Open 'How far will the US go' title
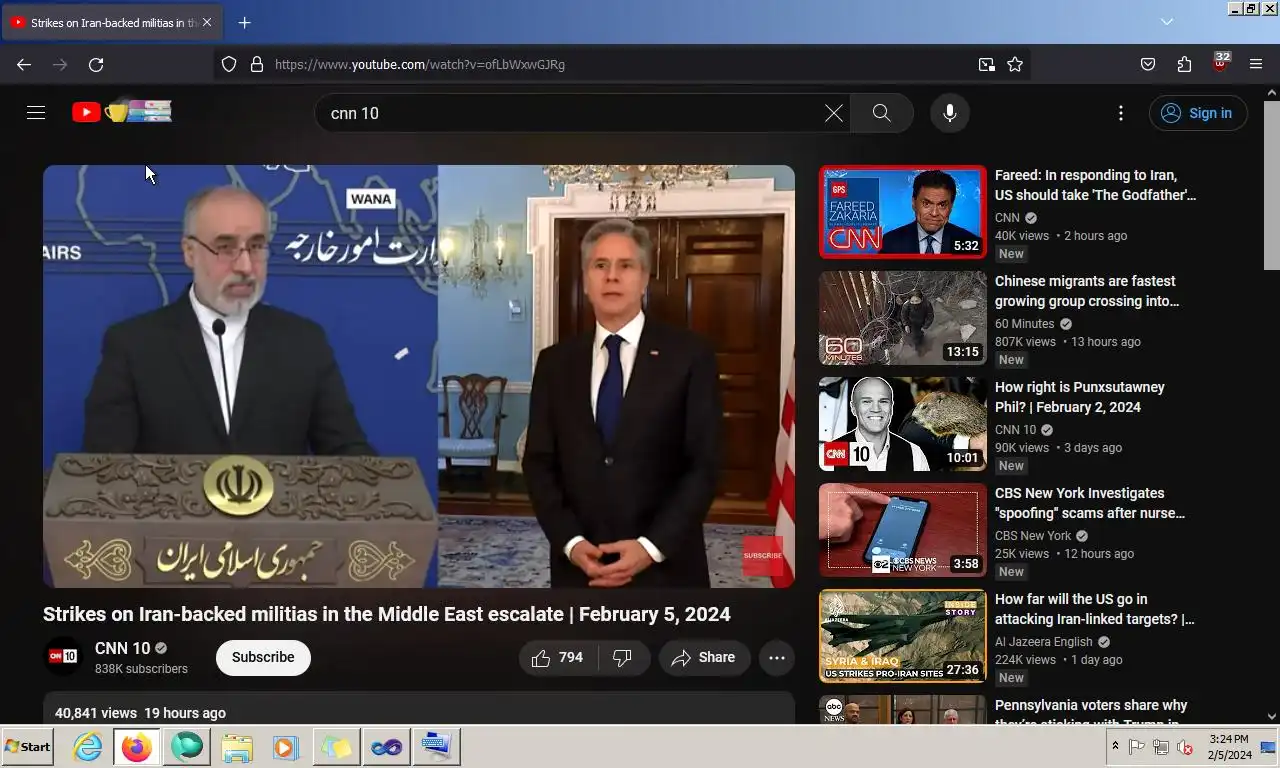Viewport: 1280px width, 768px height. (x=1095, y=609)
